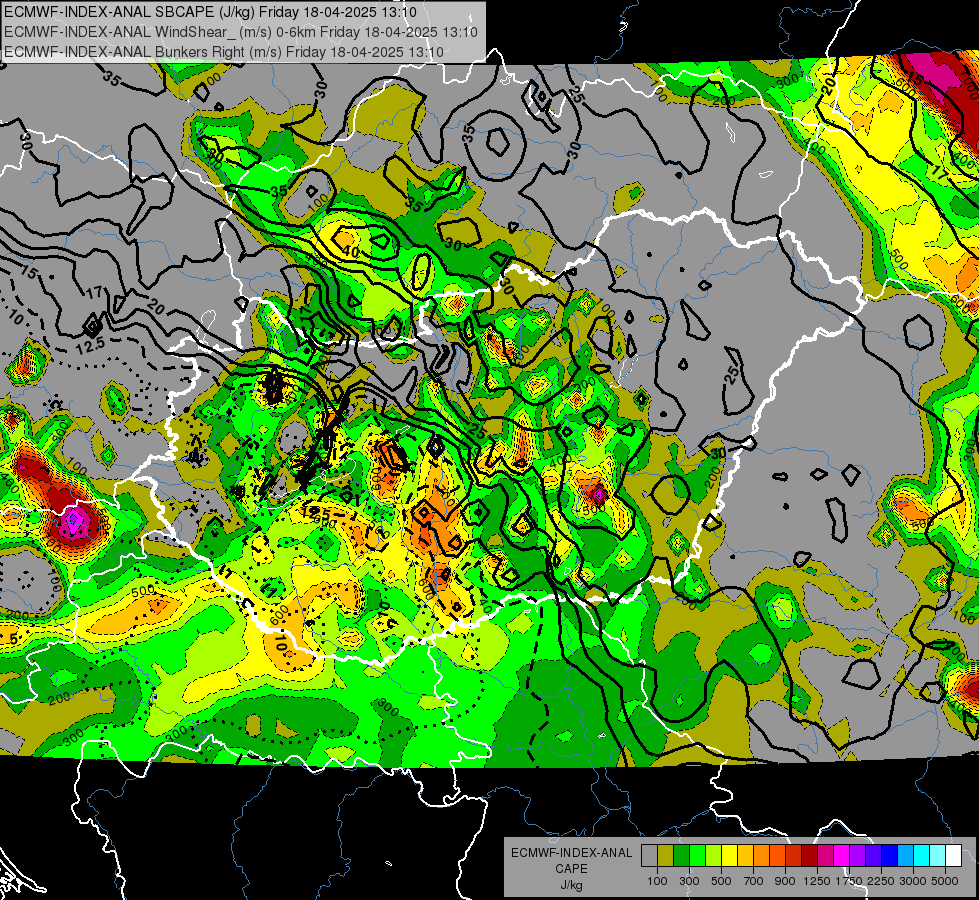This screenshot has width=979, height=900.
Task: Click the gray swatch in CAPE legend
Action: (x=649, y=856)
